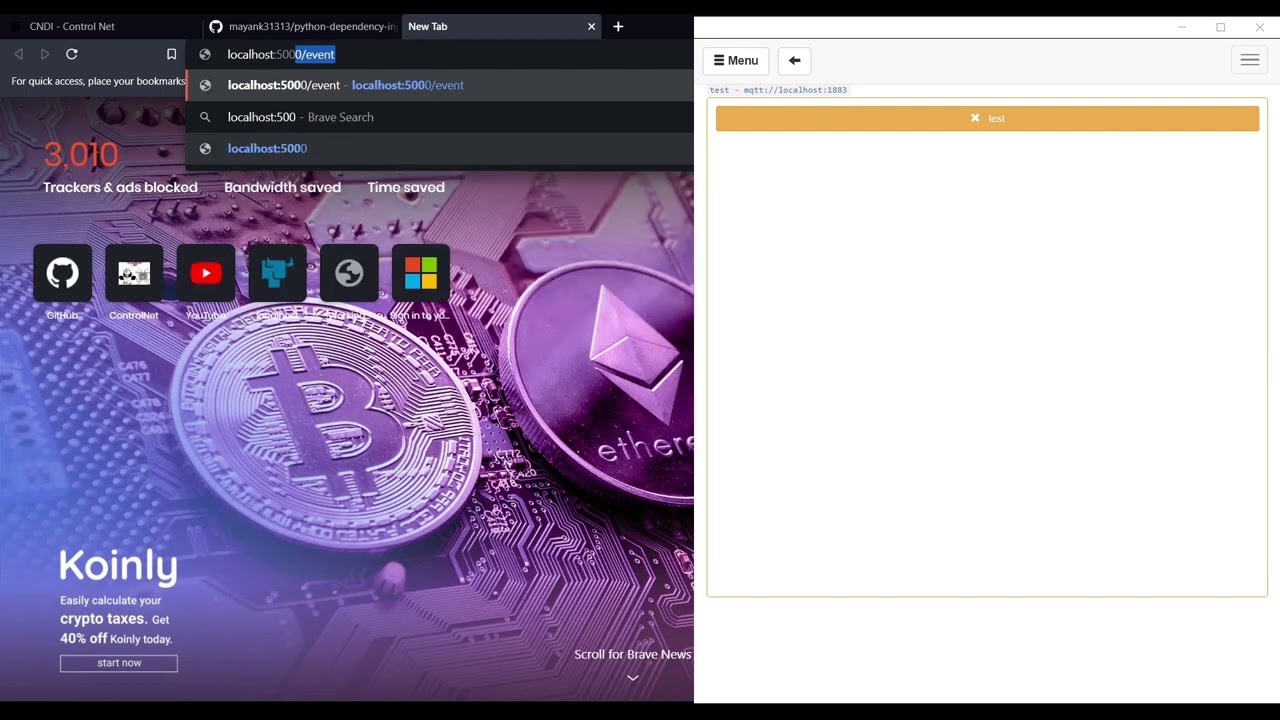This screenshot has width=1280, height=720.
Task: Open the Microsoft sign-in shortcut tile
Action: [421, 273]
